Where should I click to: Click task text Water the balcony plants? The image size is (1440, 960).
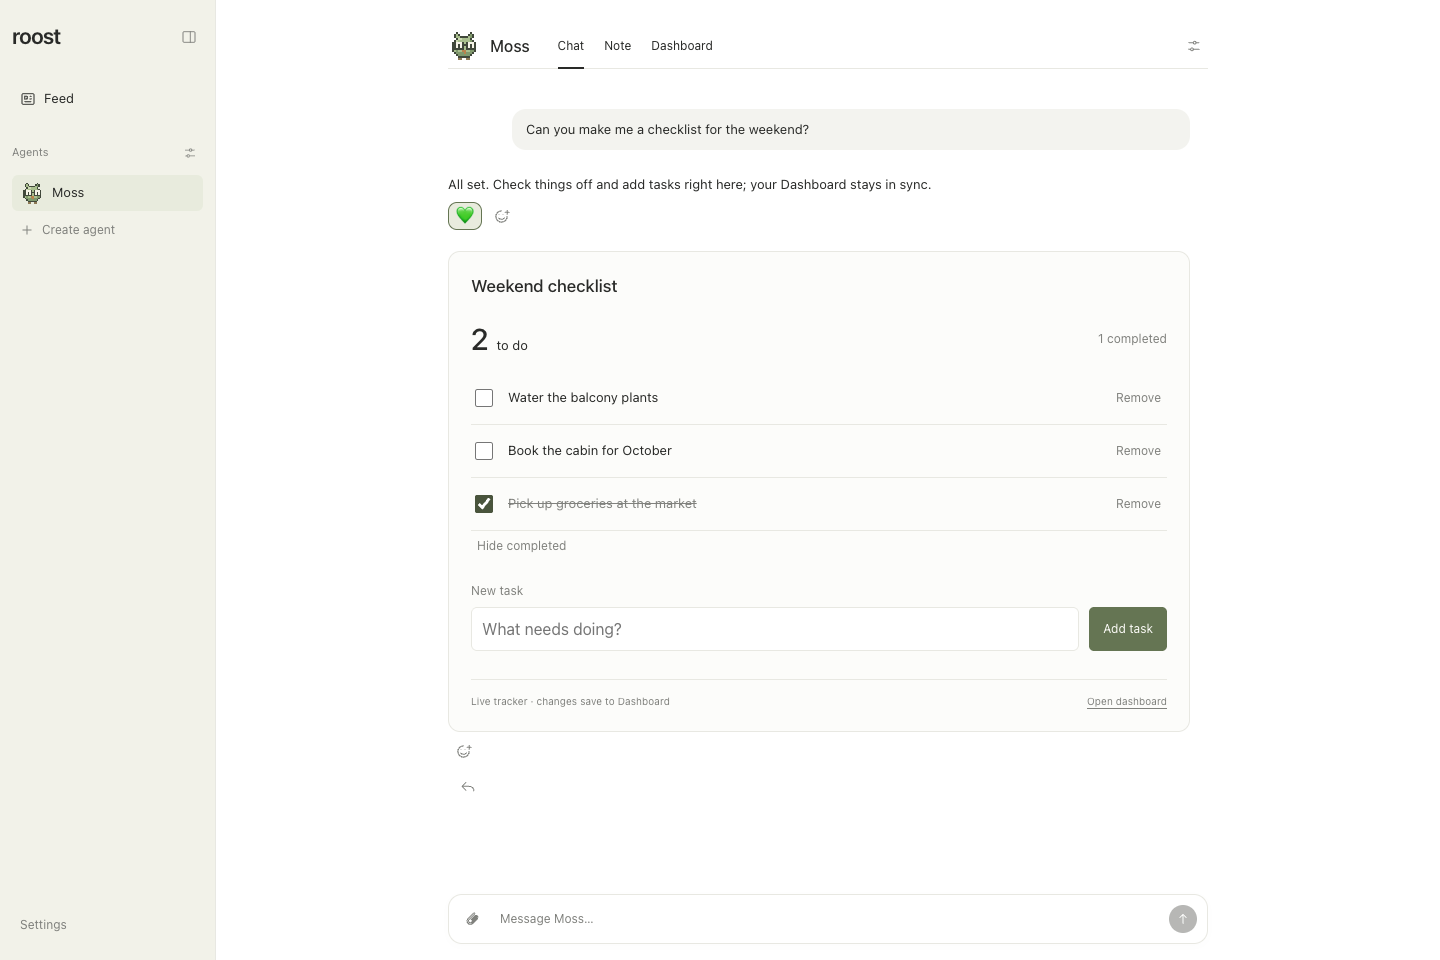coord(583,398)
